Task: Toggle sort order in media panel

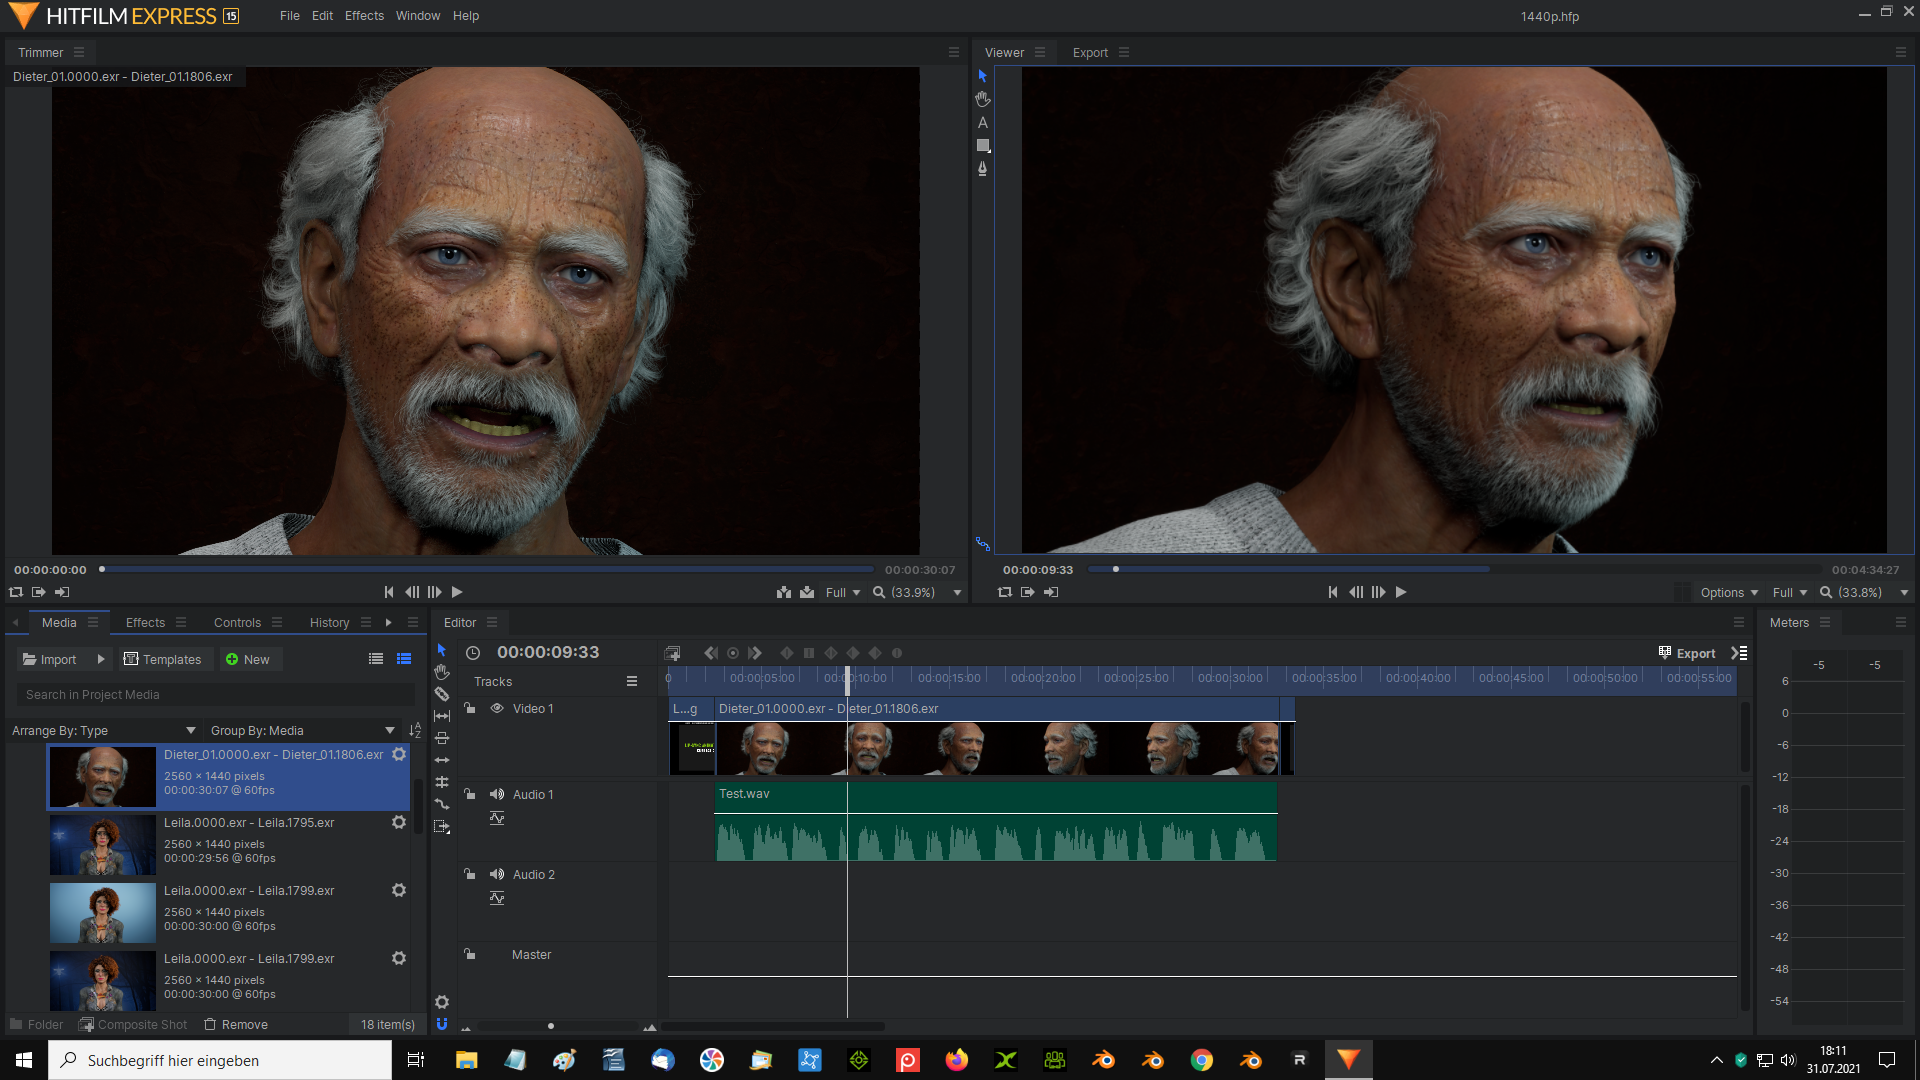Action: (x=415, y=730)
